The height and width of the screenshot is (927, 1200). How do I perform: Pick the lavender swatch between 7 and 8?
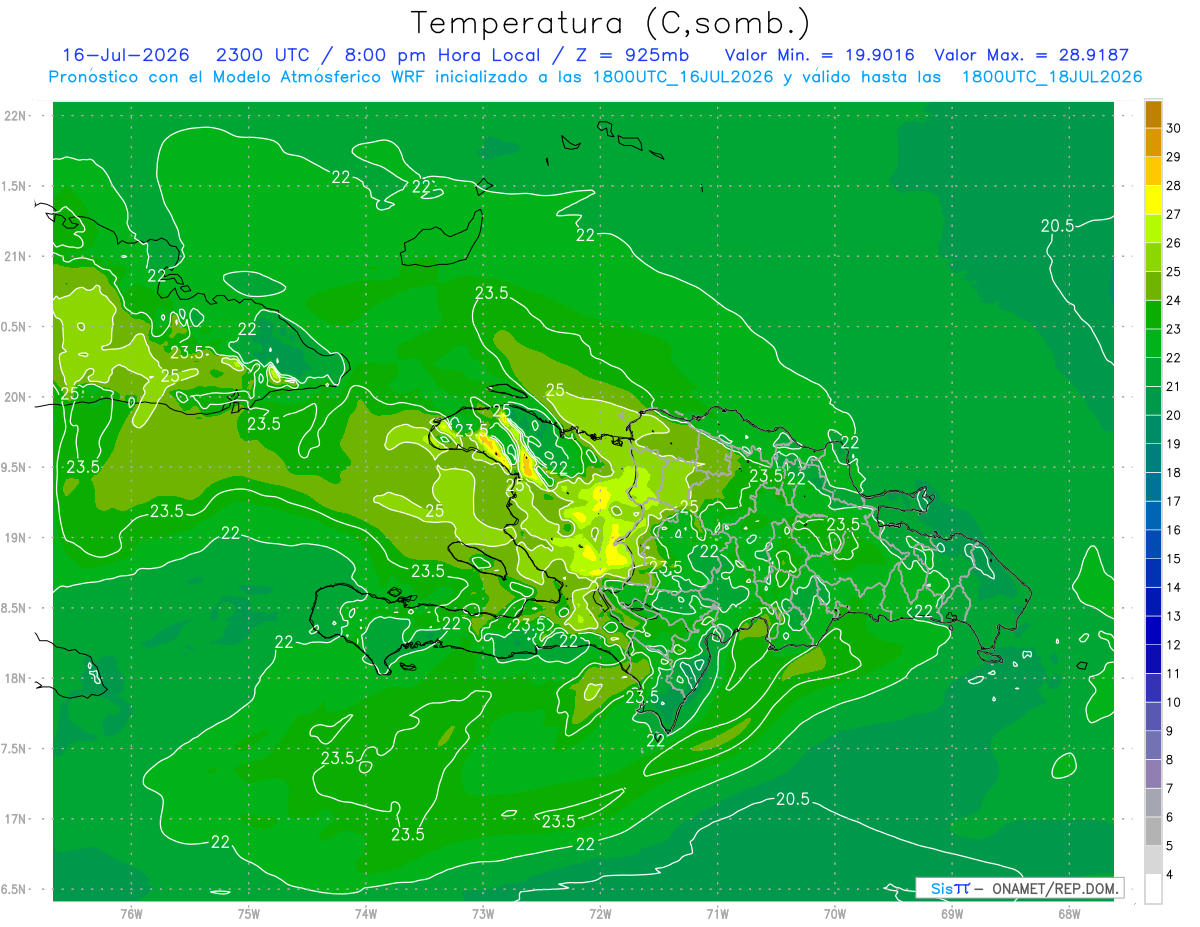1153,774
